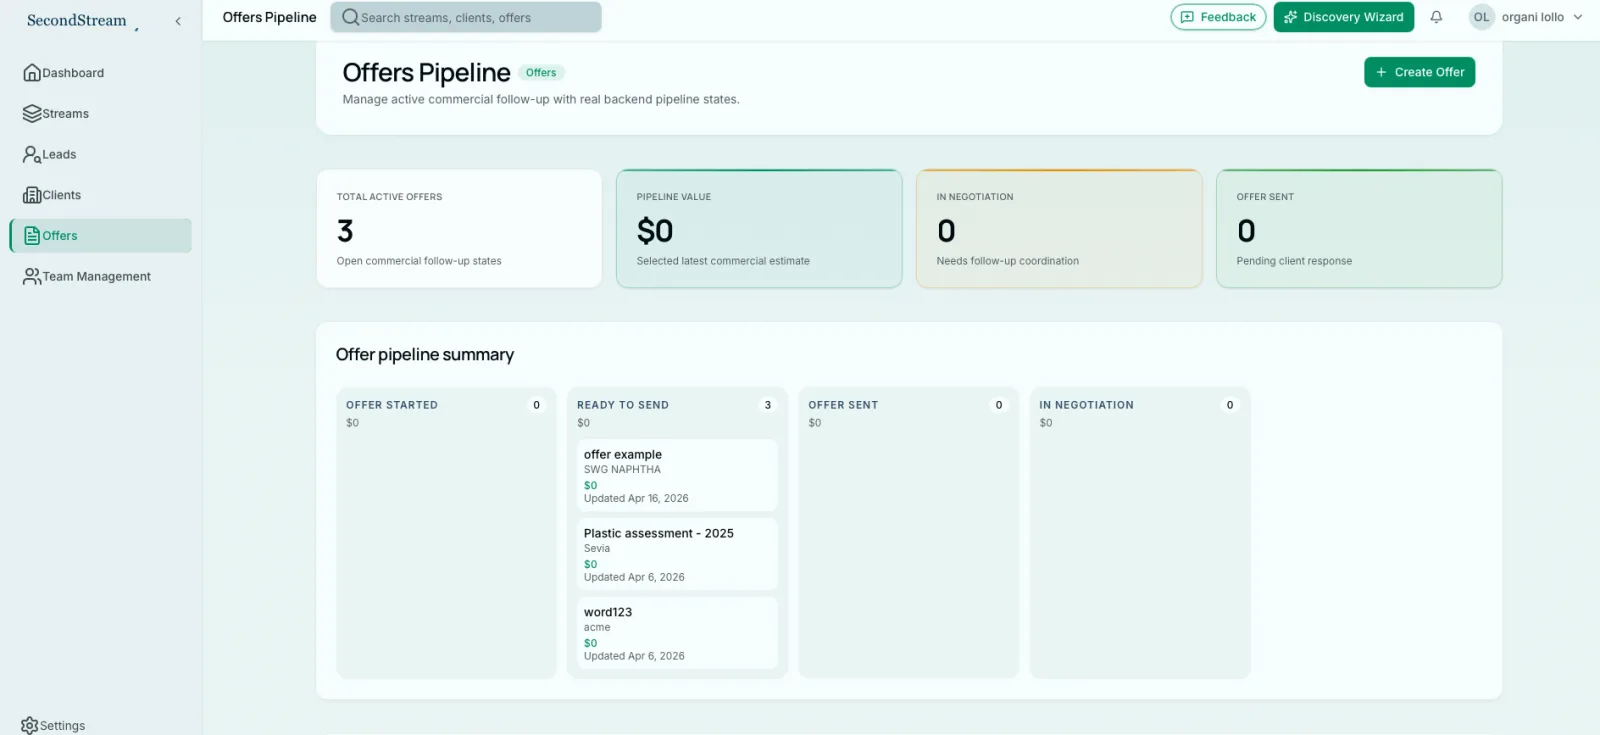The image size is (1600, 735).
Task: Go to the Clients menu item
Action: point(100,195)
